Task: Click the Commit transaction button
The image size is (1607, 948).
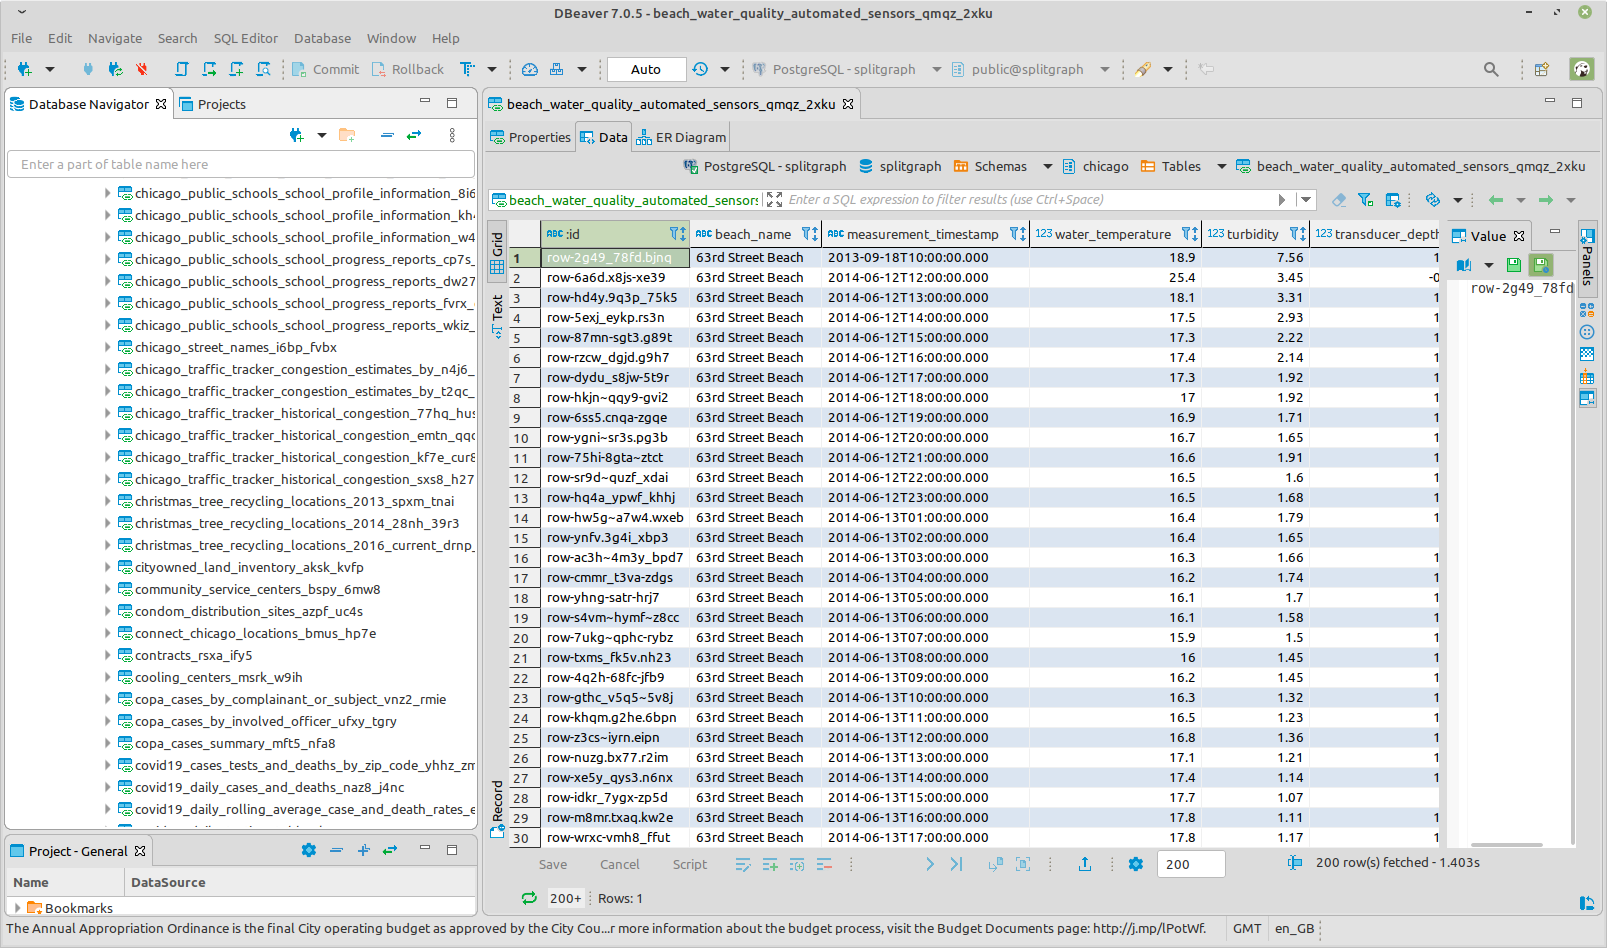Action: 325,69
